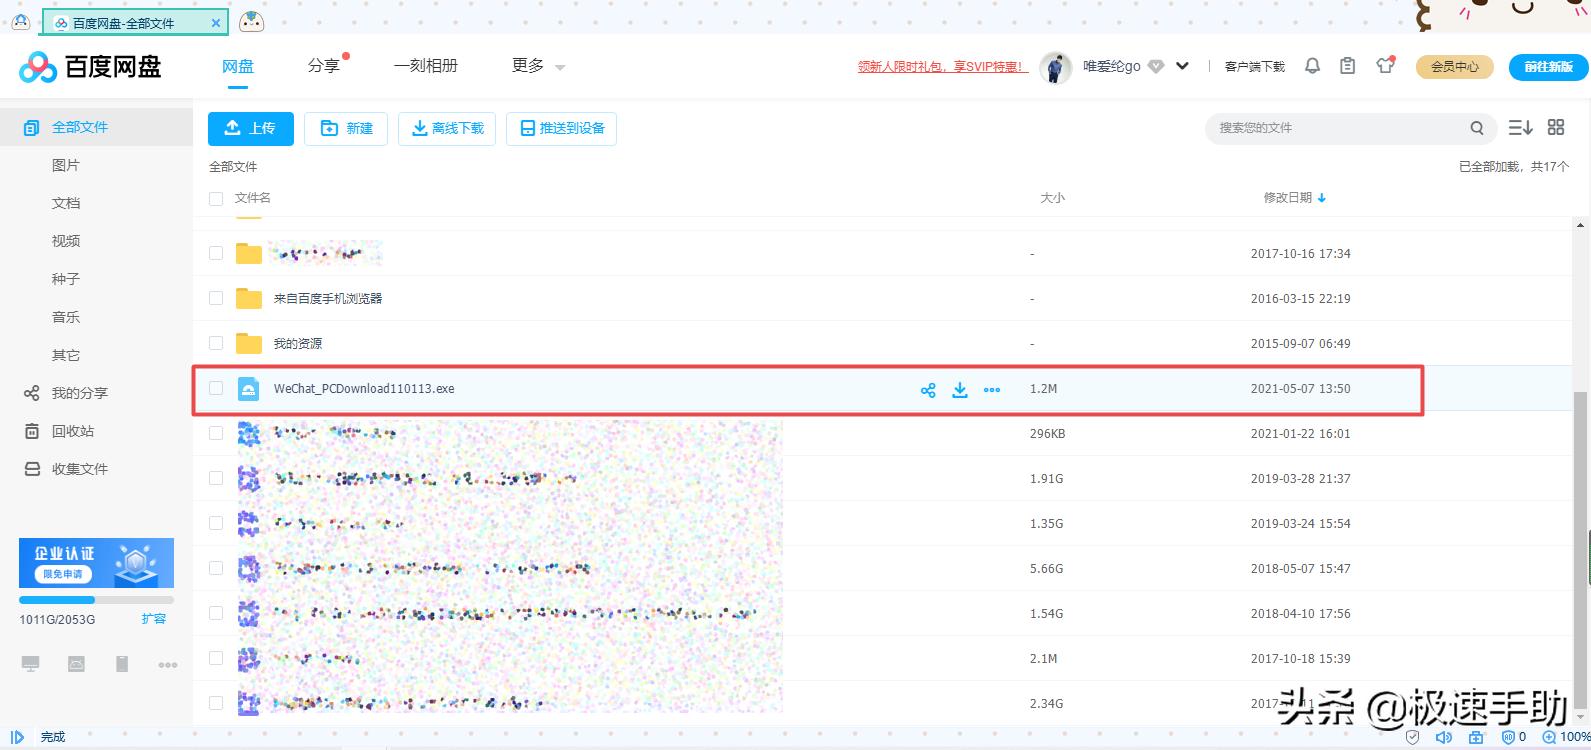This screenshot has width=1591, height=750.
Task: Click the search magnifier icon
Action: 1476,128
